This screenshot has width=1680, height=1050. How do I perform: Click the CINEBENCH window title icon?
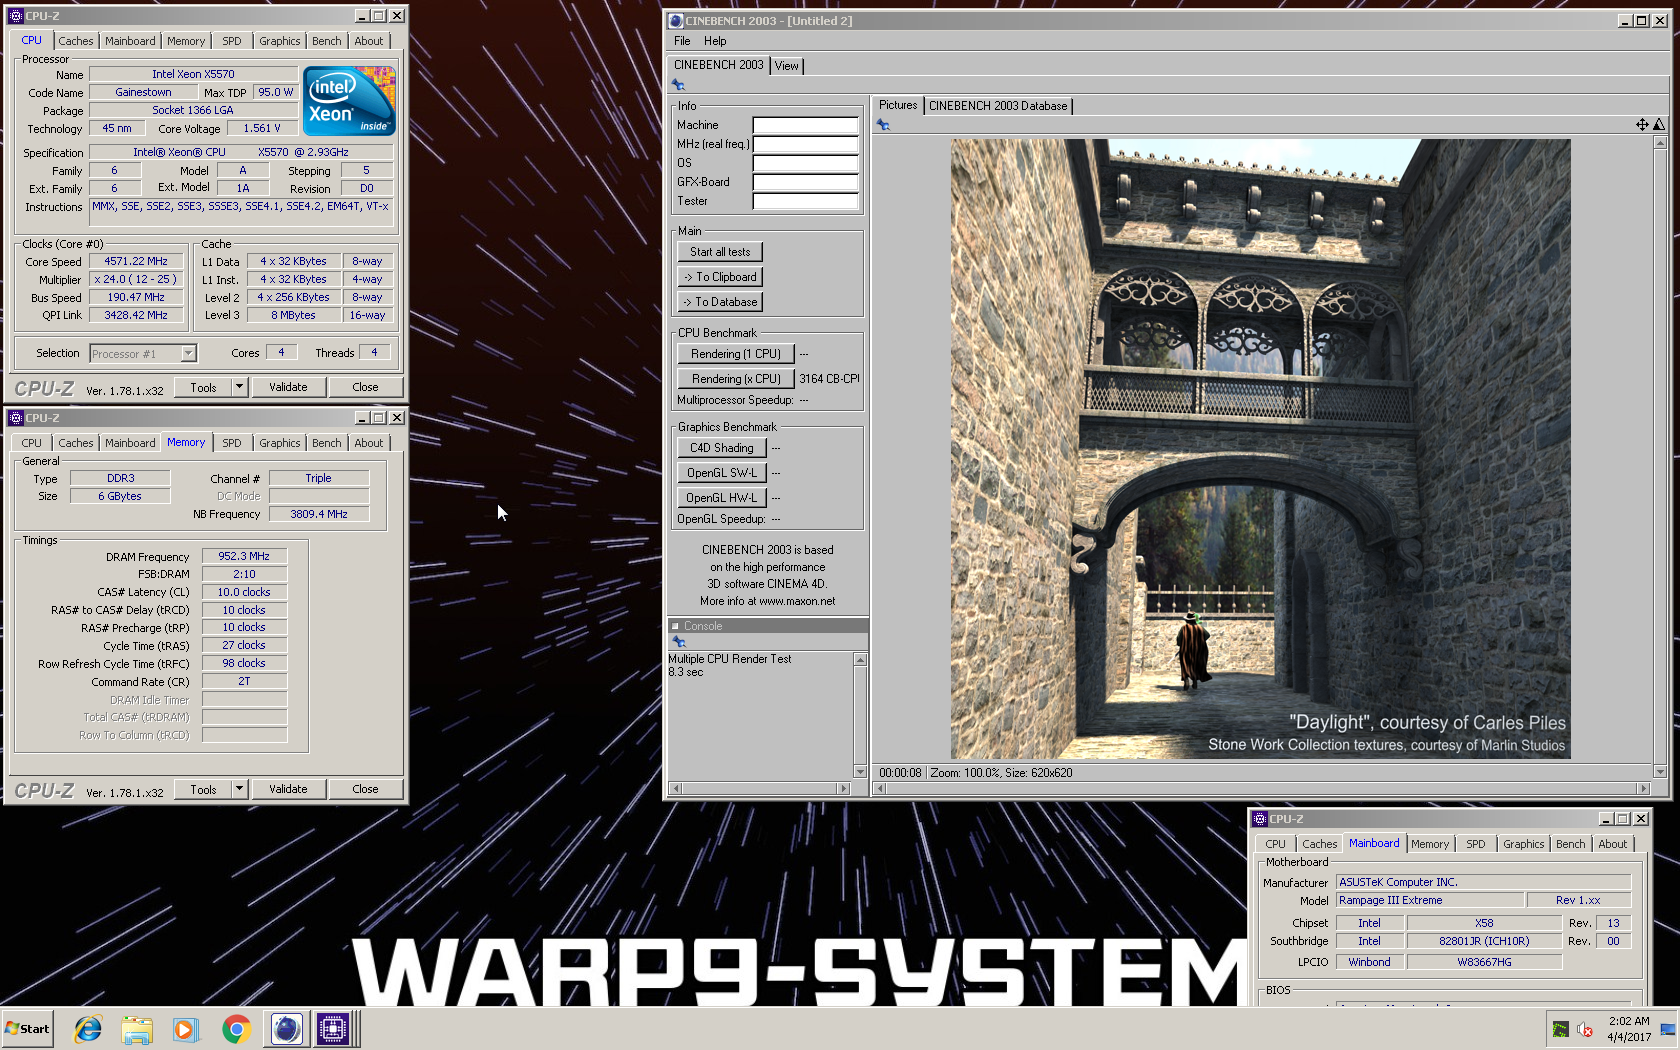coord(676,20)
